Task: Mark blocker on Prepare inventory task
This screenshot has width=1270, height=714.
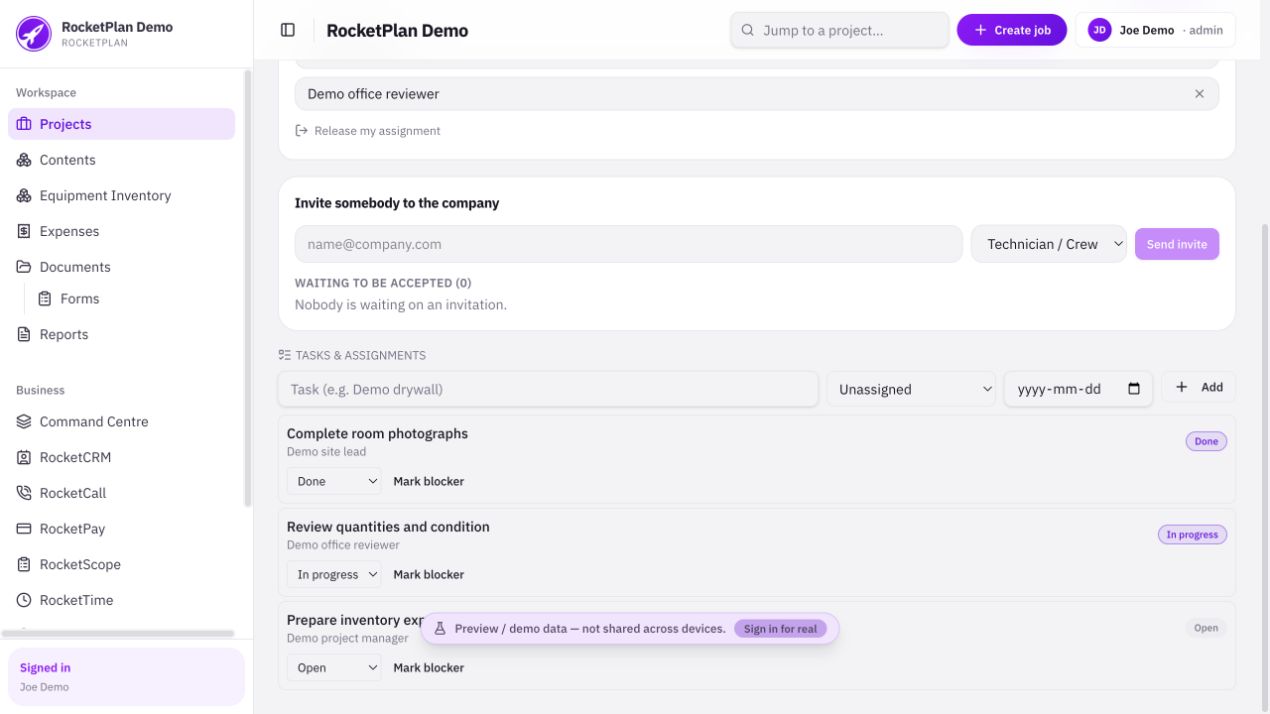Action: tap(428, 667)
